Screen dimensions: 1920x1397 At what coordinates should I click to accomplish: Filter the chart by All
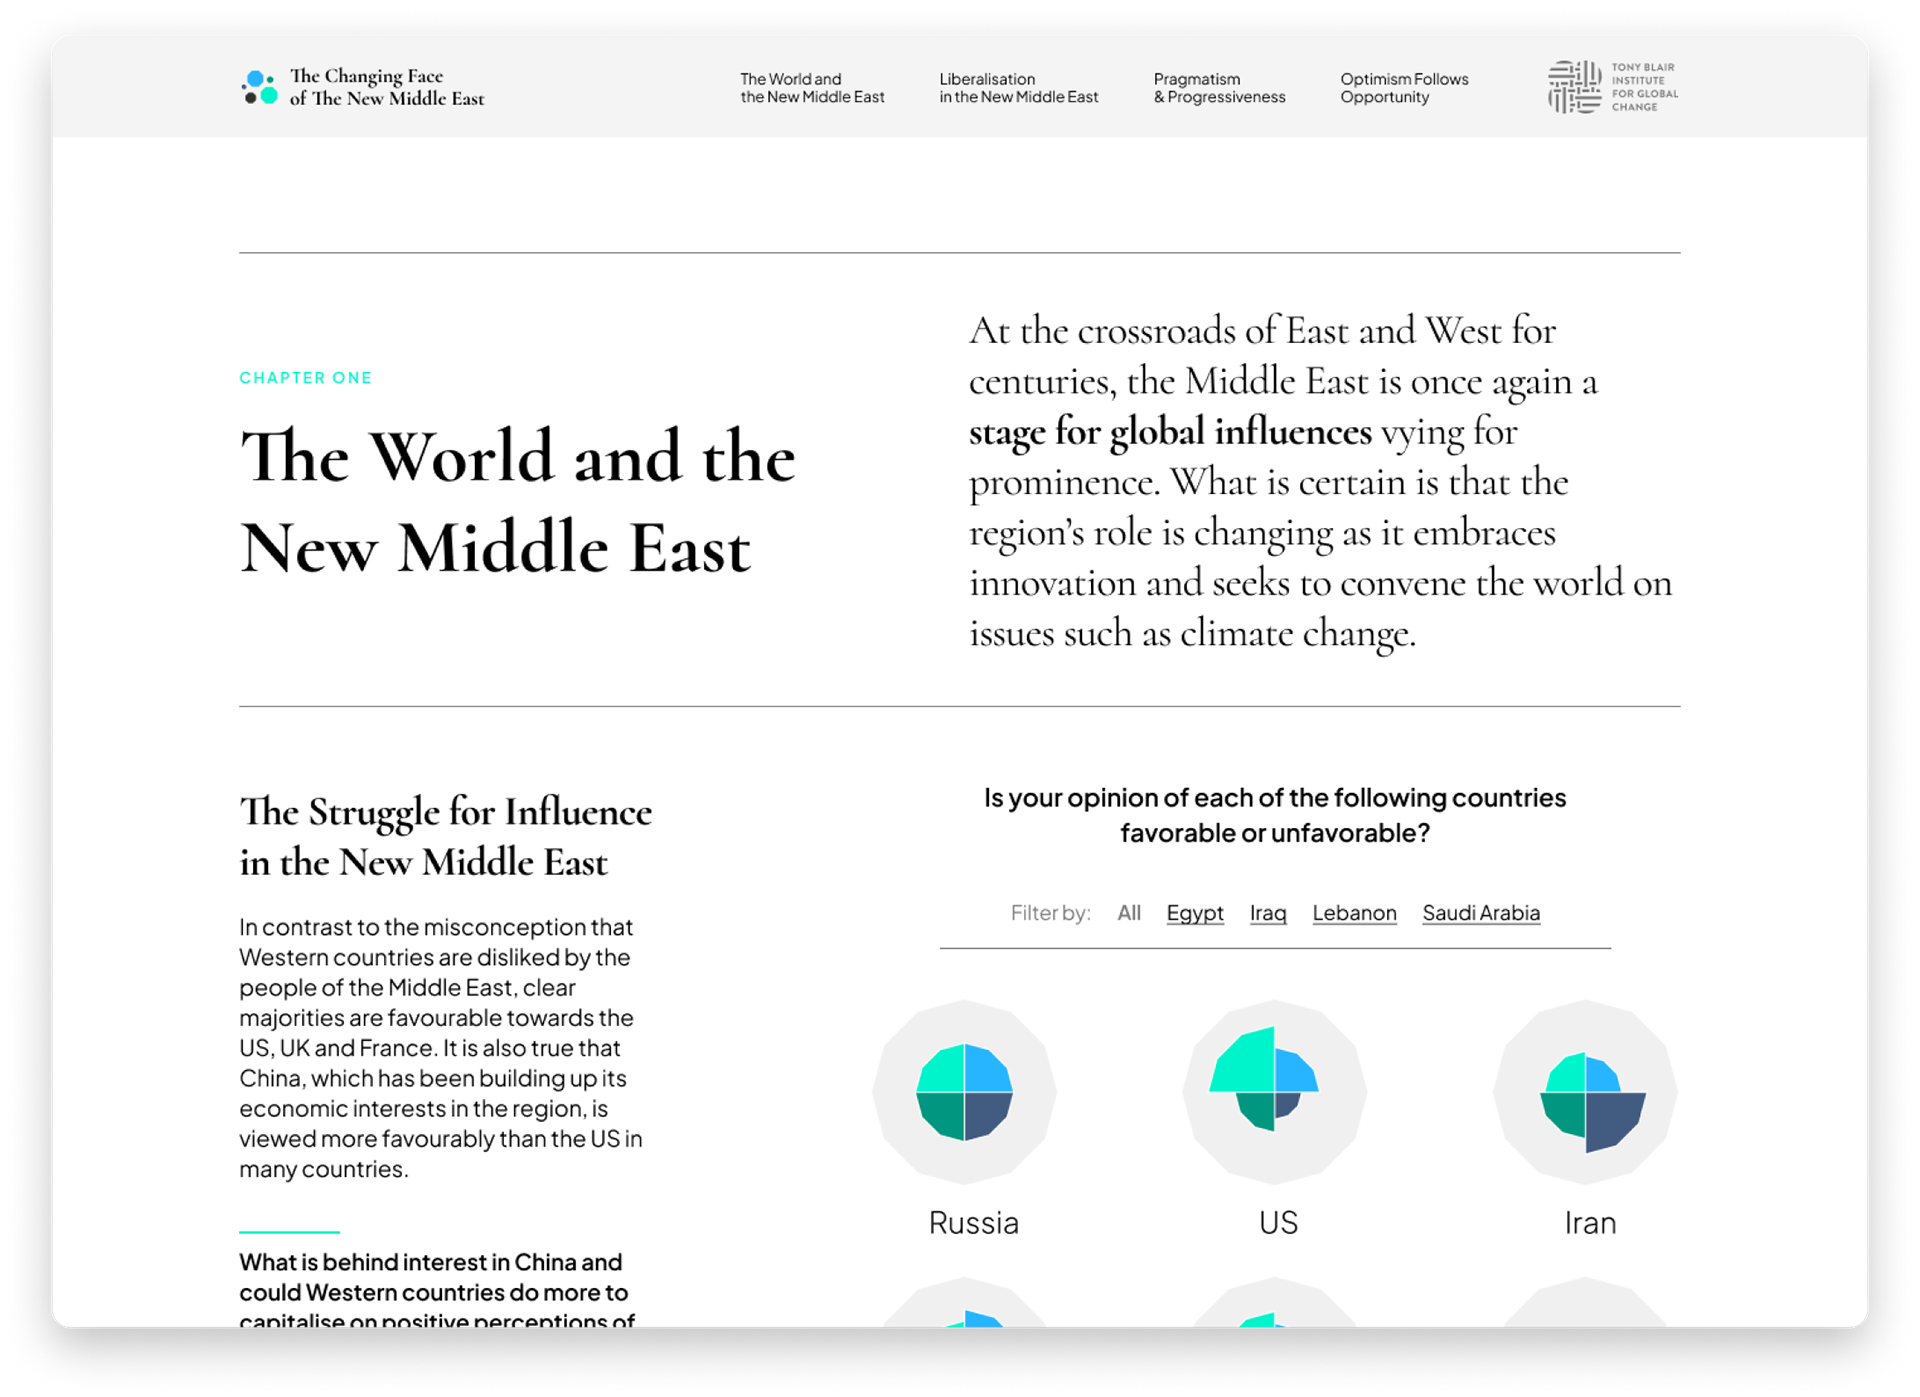coord(1129,913)
